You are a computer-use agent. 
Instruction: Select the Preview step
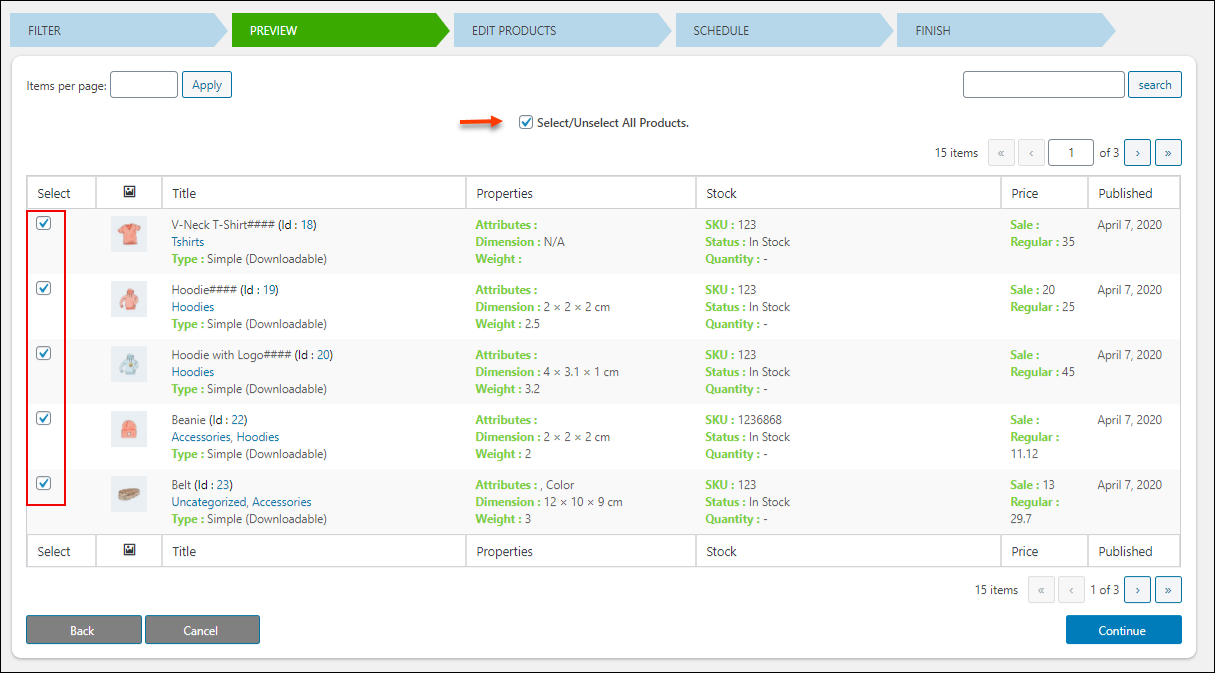click(340, 30)
